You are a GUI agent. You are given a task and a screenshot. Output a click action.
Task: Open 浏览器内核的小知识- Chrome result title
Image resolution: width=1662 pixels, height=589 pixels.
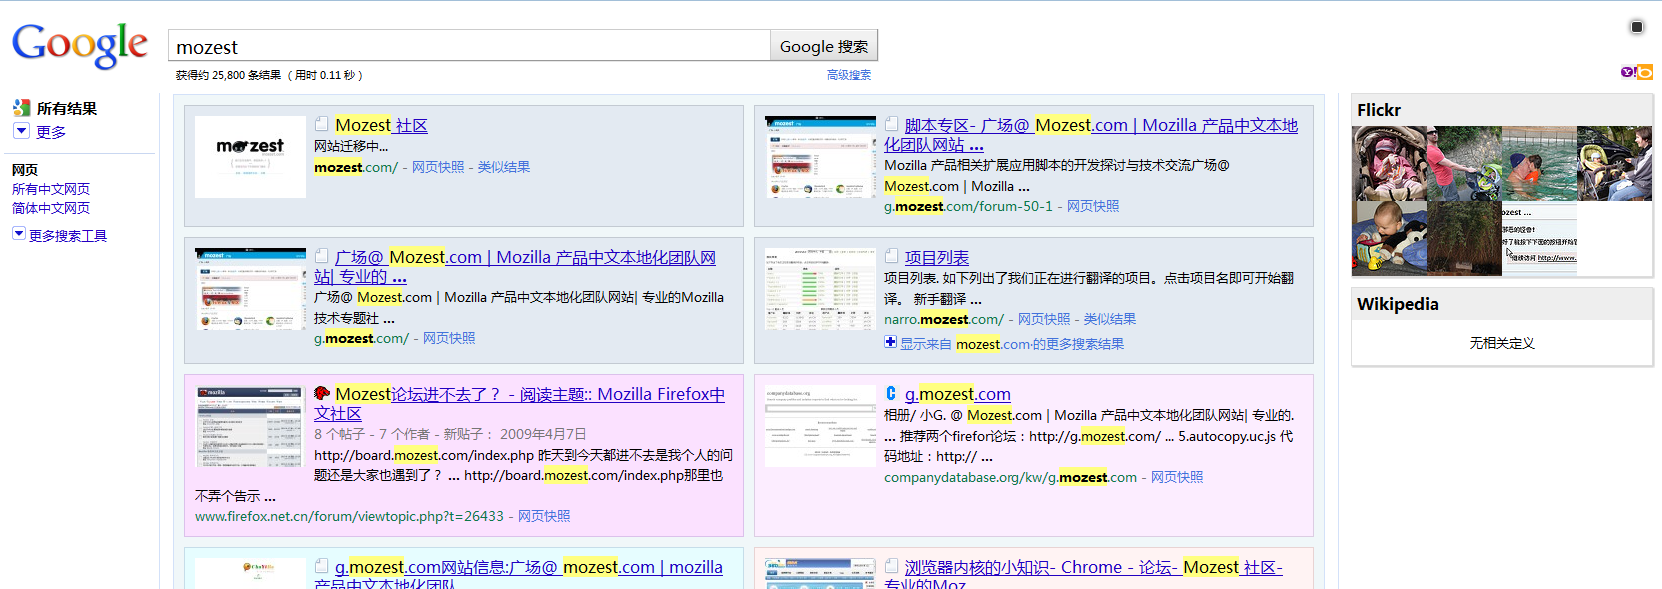(1083, 574)
